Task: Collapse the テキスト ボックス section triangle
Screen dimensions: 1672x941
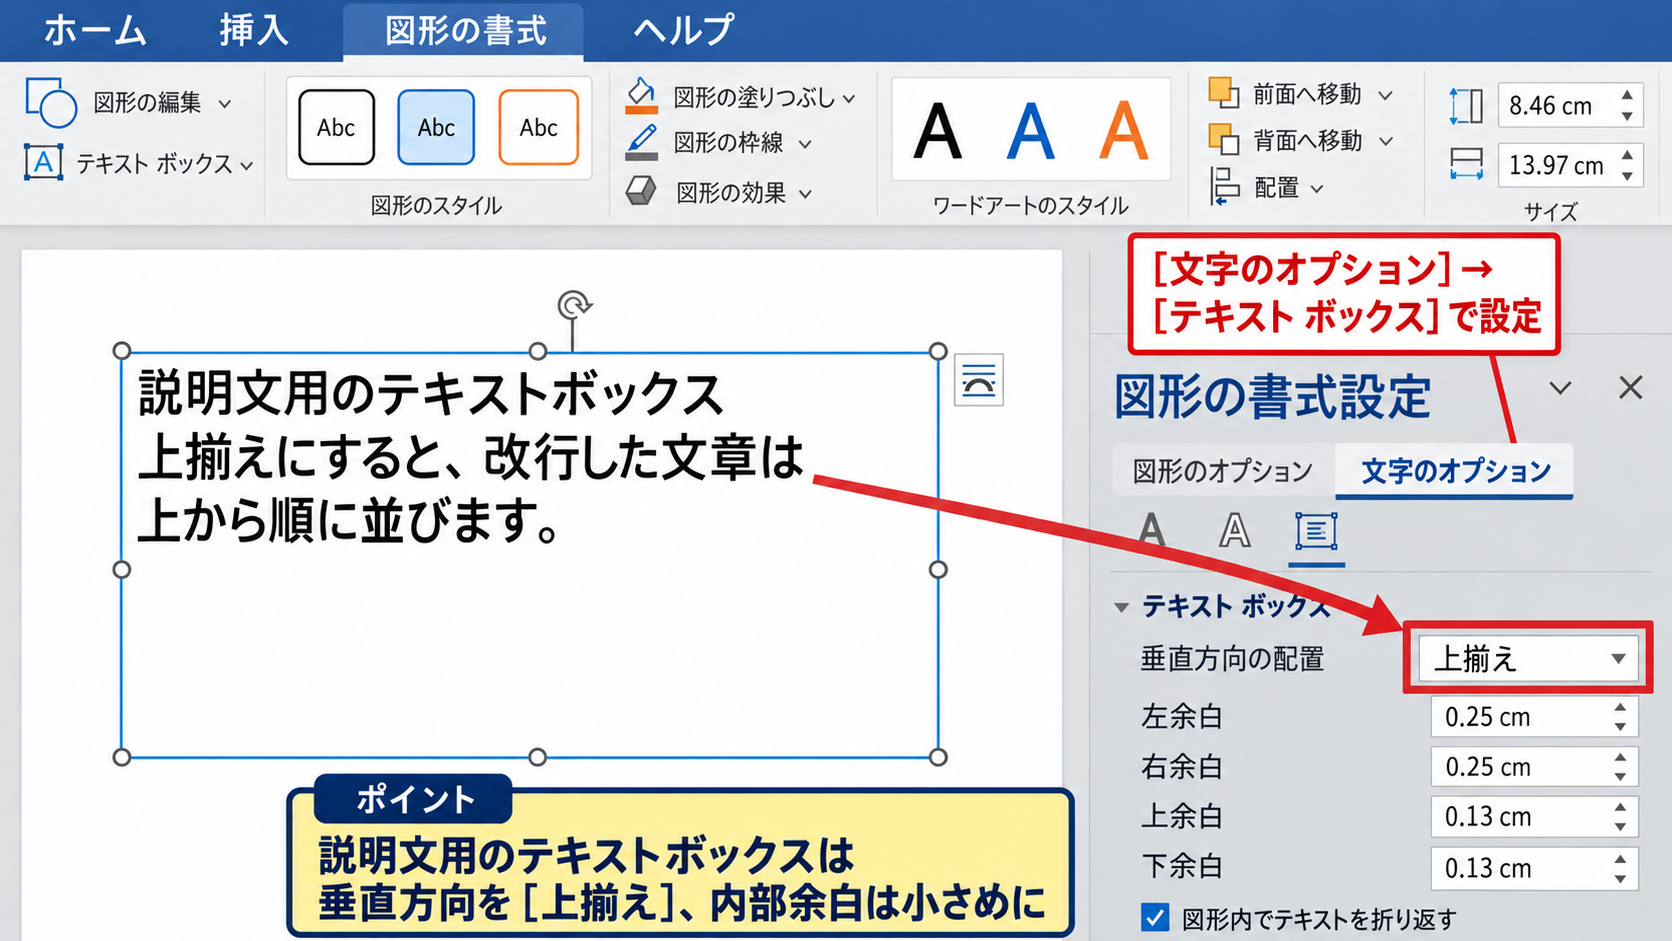Action: point(1122,607)
